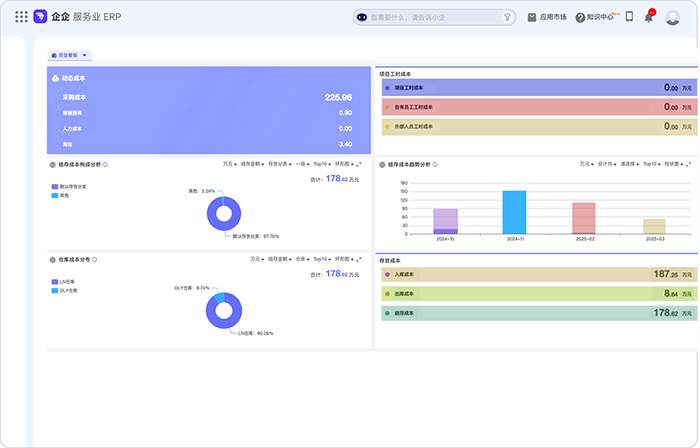Click the robot assistant icon in search bar
The image size is (700, 448).
click(x=362, y=17)
